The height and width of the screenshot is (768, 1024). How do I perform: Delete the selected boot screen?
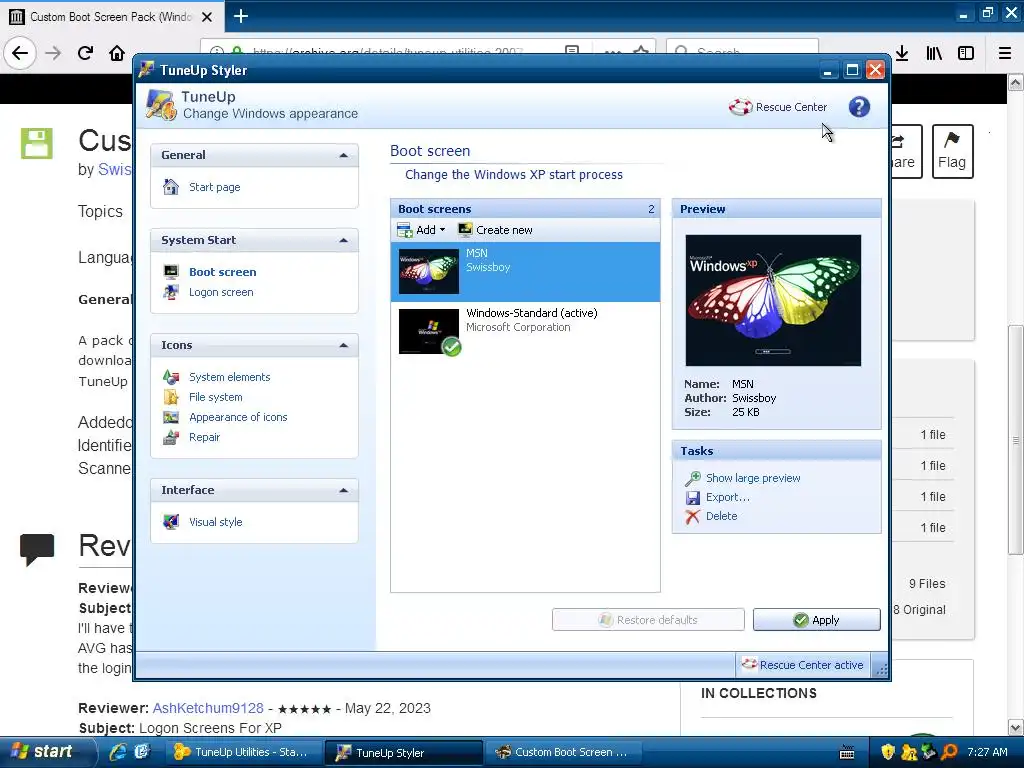click(721, 516)
